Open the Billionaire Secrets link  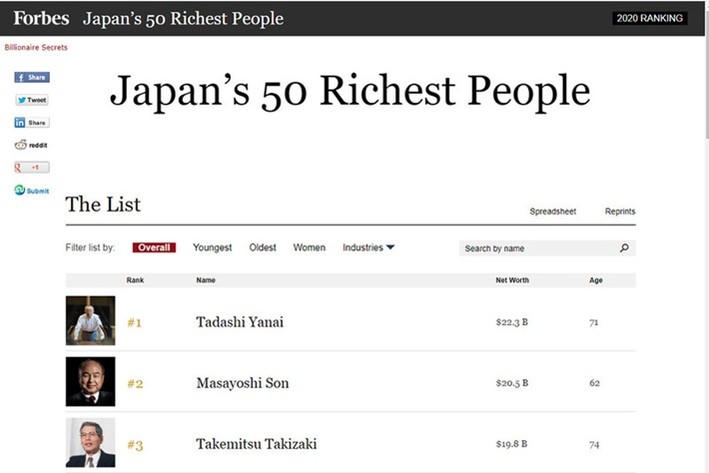click(36, 47)
